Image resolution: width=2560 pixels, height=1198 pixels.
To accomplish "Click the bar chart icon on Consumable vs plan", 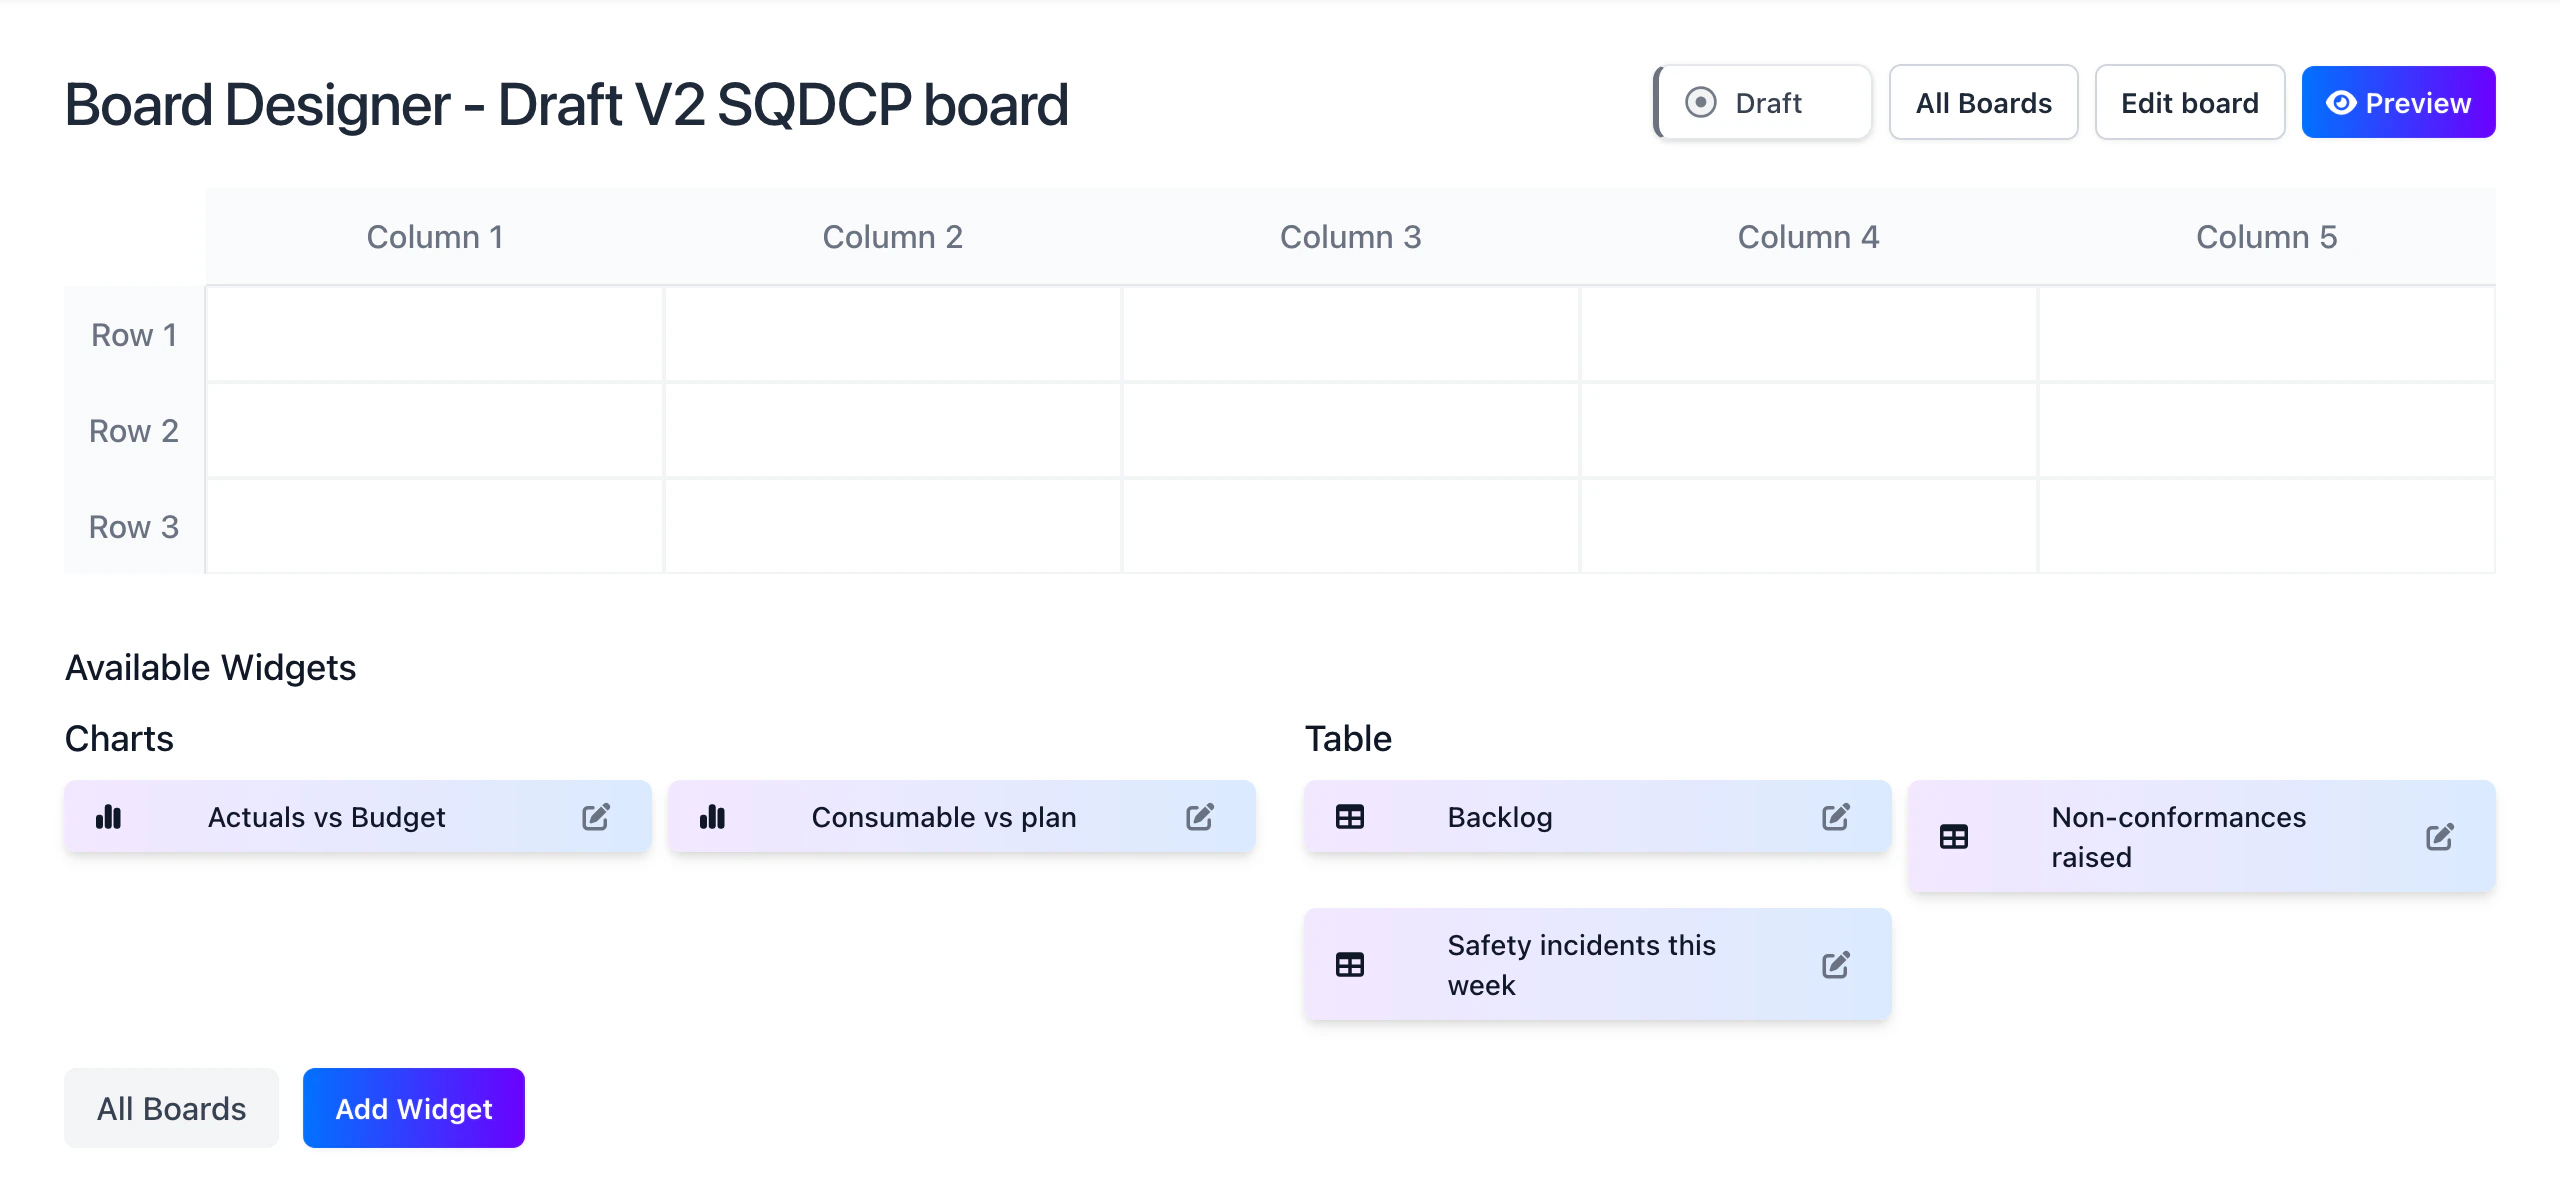I will tap(713, 817).
